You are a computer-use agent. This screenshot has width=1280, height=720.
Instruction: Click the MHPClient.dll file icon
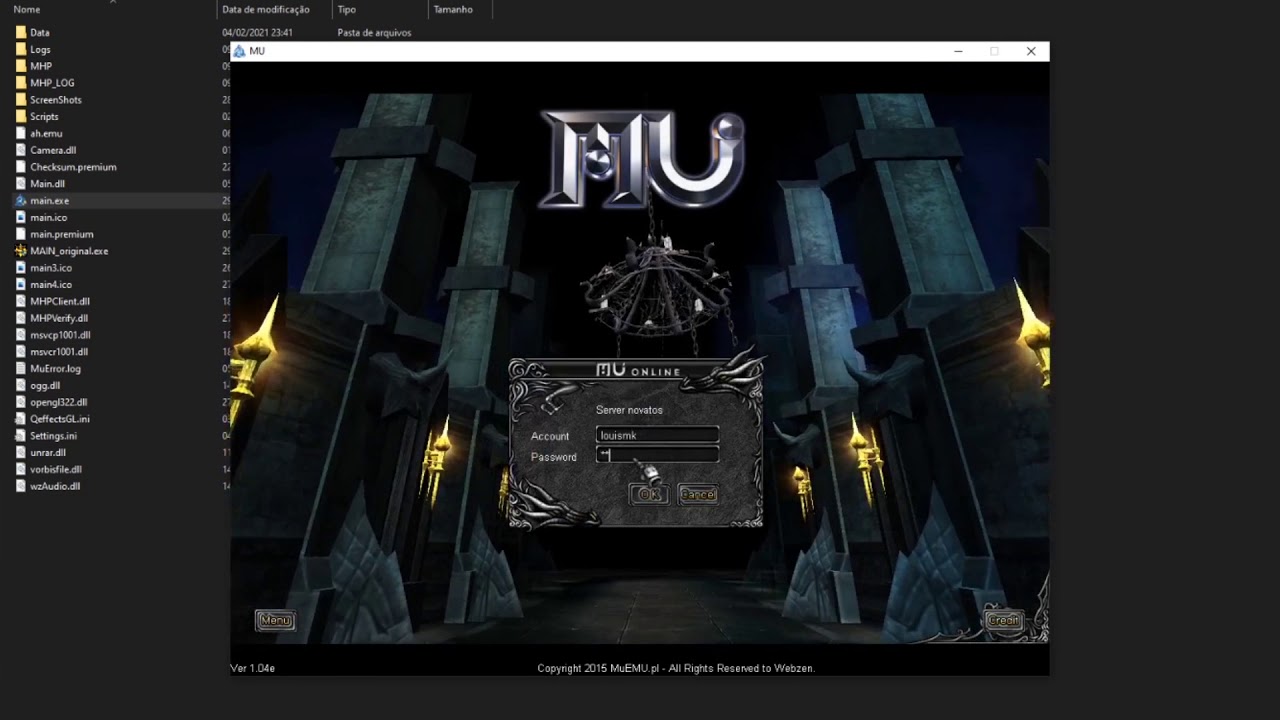(x=21, y=301)
